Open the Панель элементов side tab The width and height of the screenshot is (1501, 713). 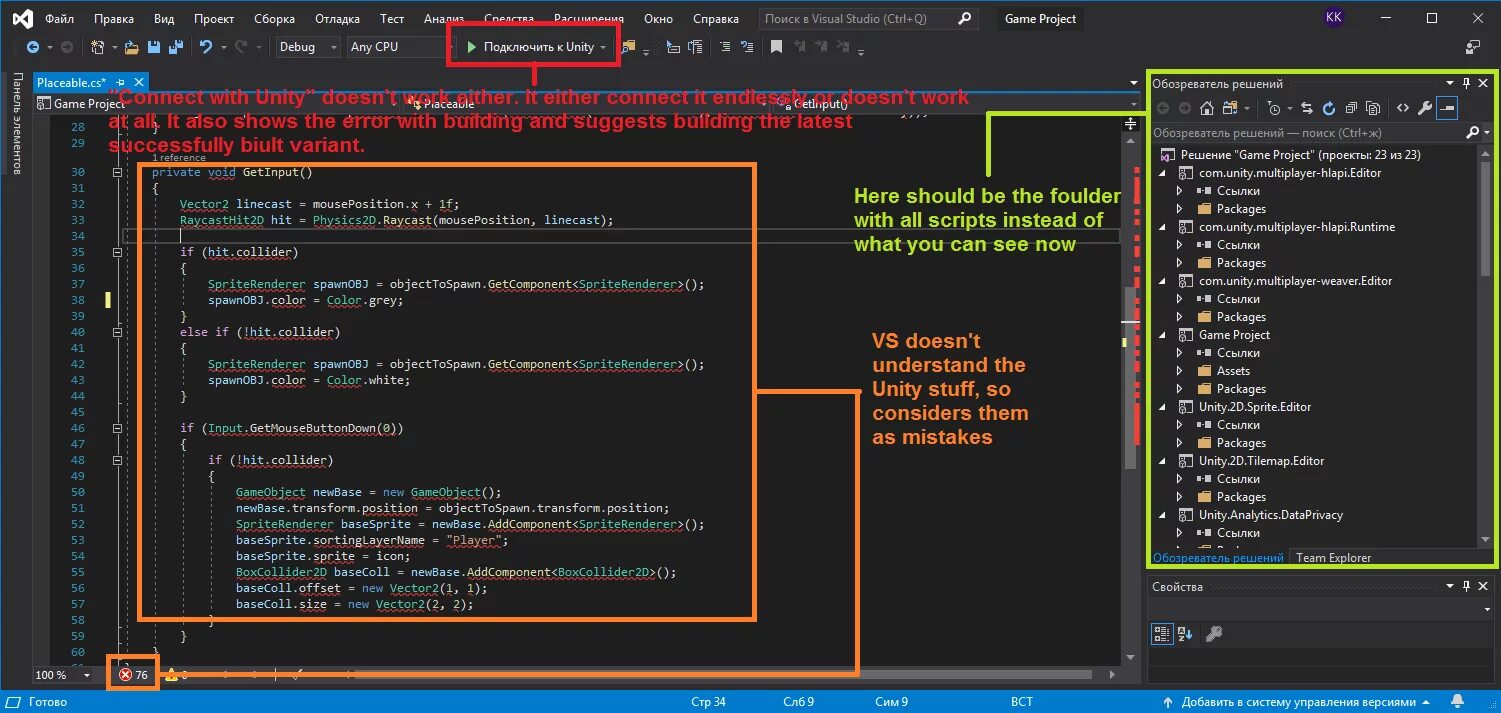pyautogui.click(x=16, y=124)
